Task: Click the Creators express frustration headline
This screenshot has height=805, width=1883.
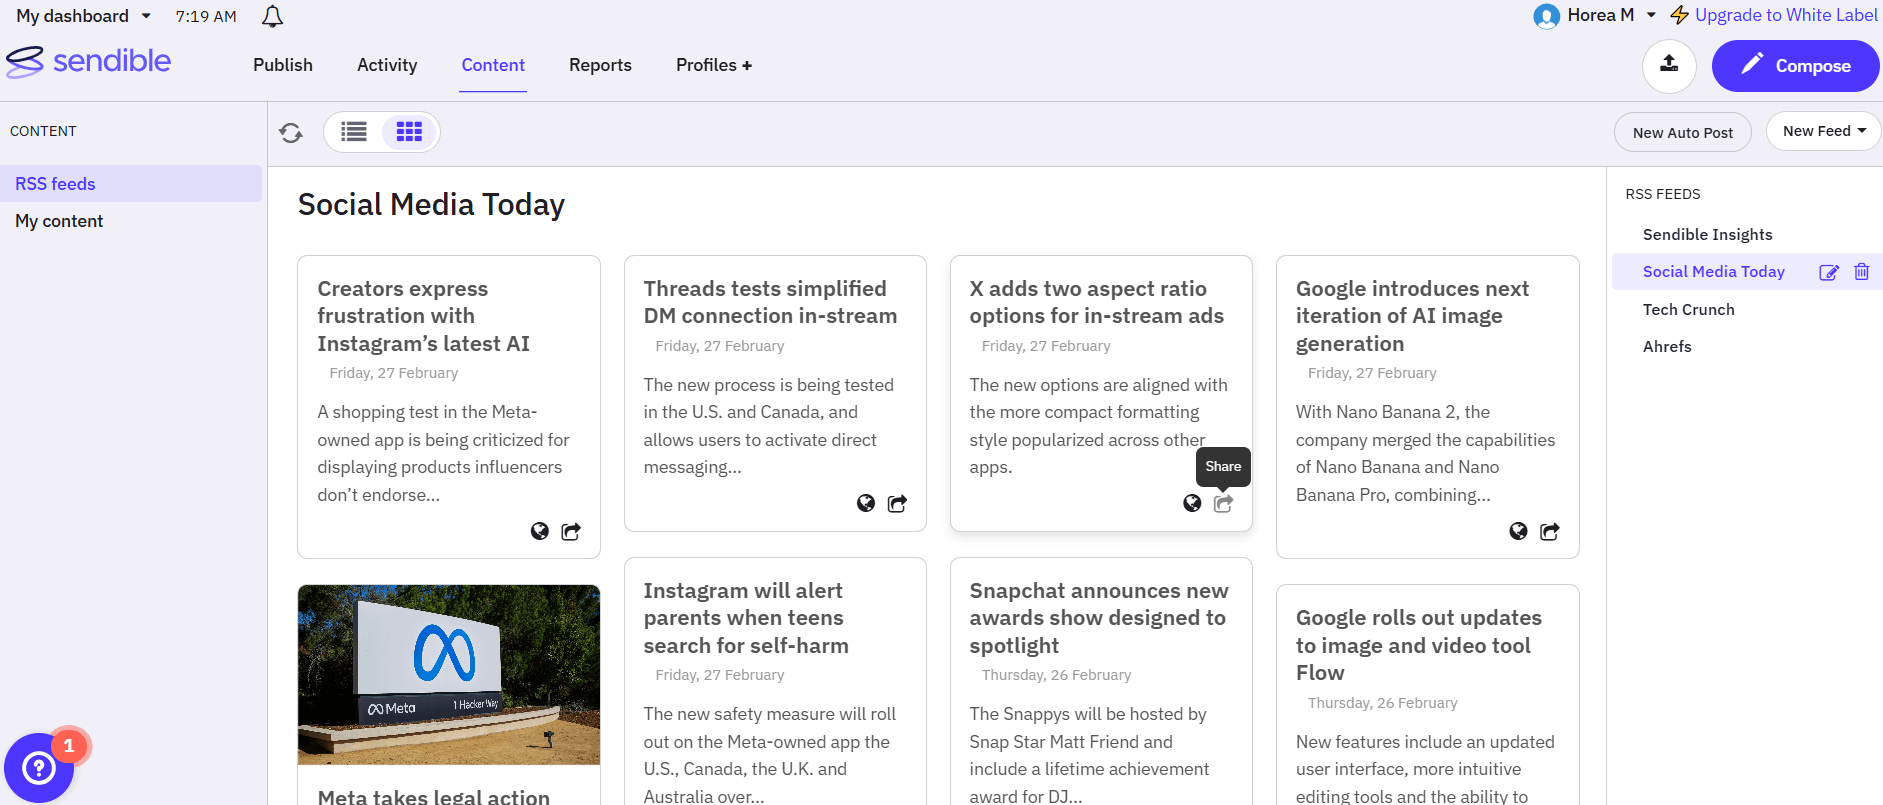Action: (424, 316)
